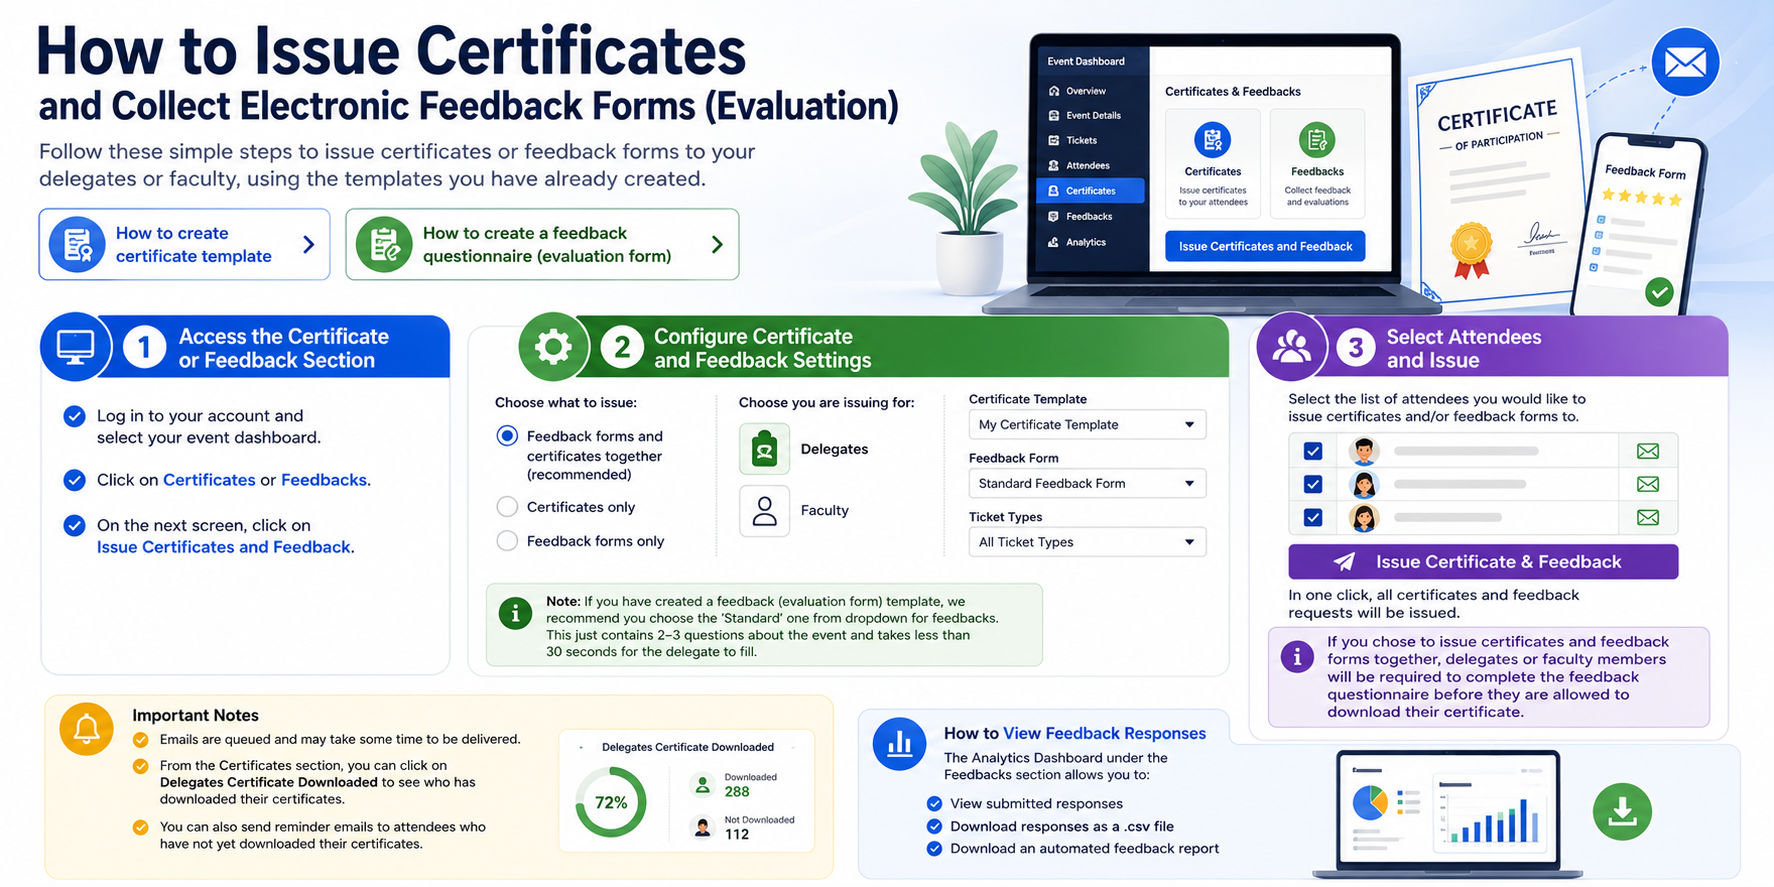Screen dimensions: 1774x887
Task: Select the highlighted Certificates sidebar item
Action: pos(1090,191)
